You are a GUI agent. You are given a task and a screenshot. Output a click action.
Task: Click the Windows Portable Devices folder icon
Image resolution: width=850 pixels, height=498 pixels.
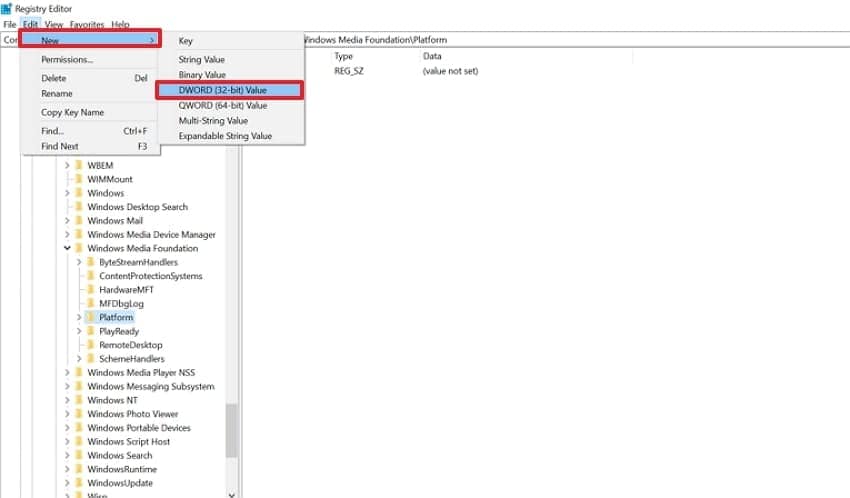(79, 428)
